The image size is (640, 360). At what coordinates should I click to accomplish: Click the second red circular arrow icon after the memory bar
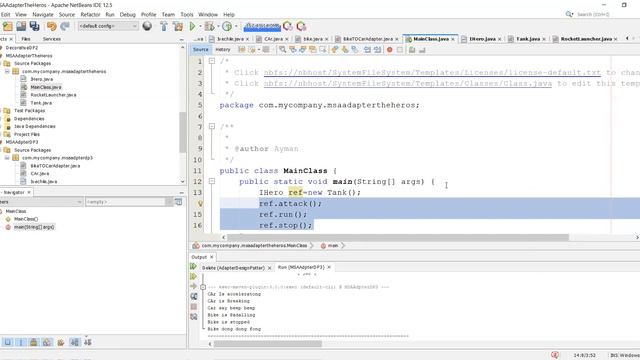click(301, 27)
